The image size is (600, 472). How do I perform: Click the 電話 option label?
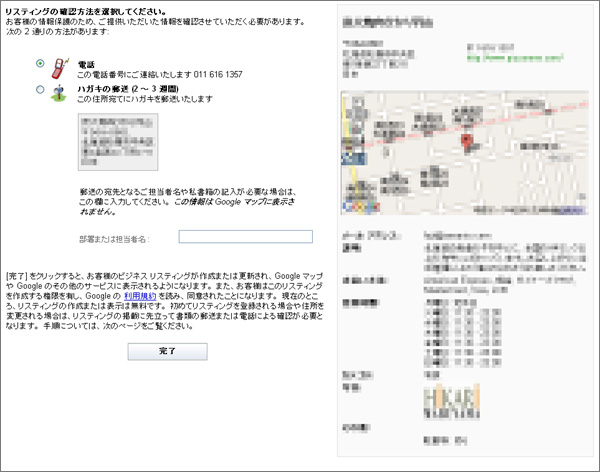[x=87, y=63]
